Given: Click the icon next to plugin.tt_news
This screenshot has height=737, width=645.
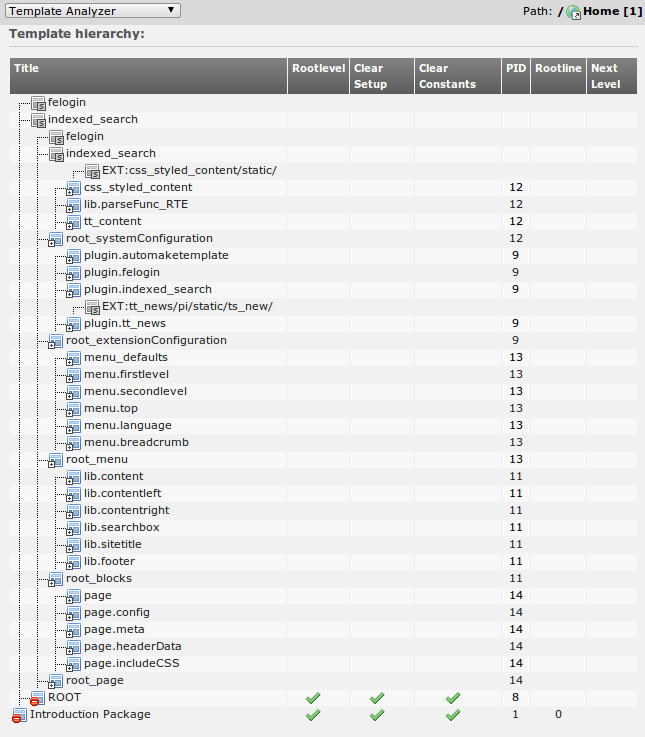Looking at the screenshot, I should (x=74, y=324).
